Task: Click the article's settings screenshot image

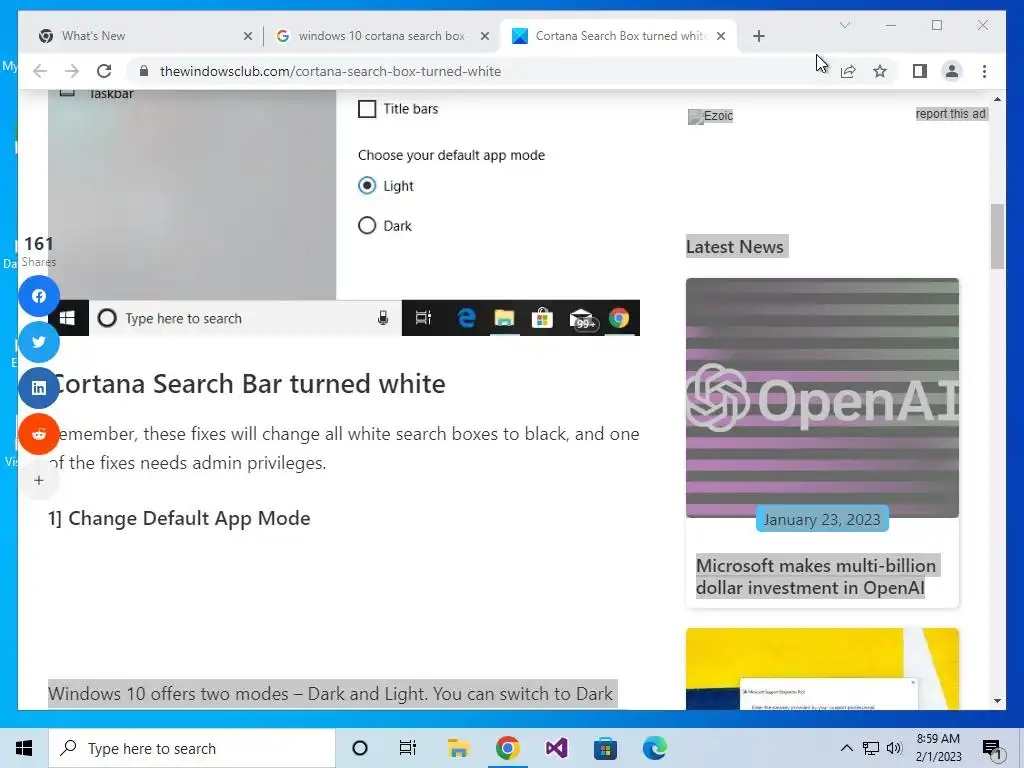Action: [x=344, y=212]
